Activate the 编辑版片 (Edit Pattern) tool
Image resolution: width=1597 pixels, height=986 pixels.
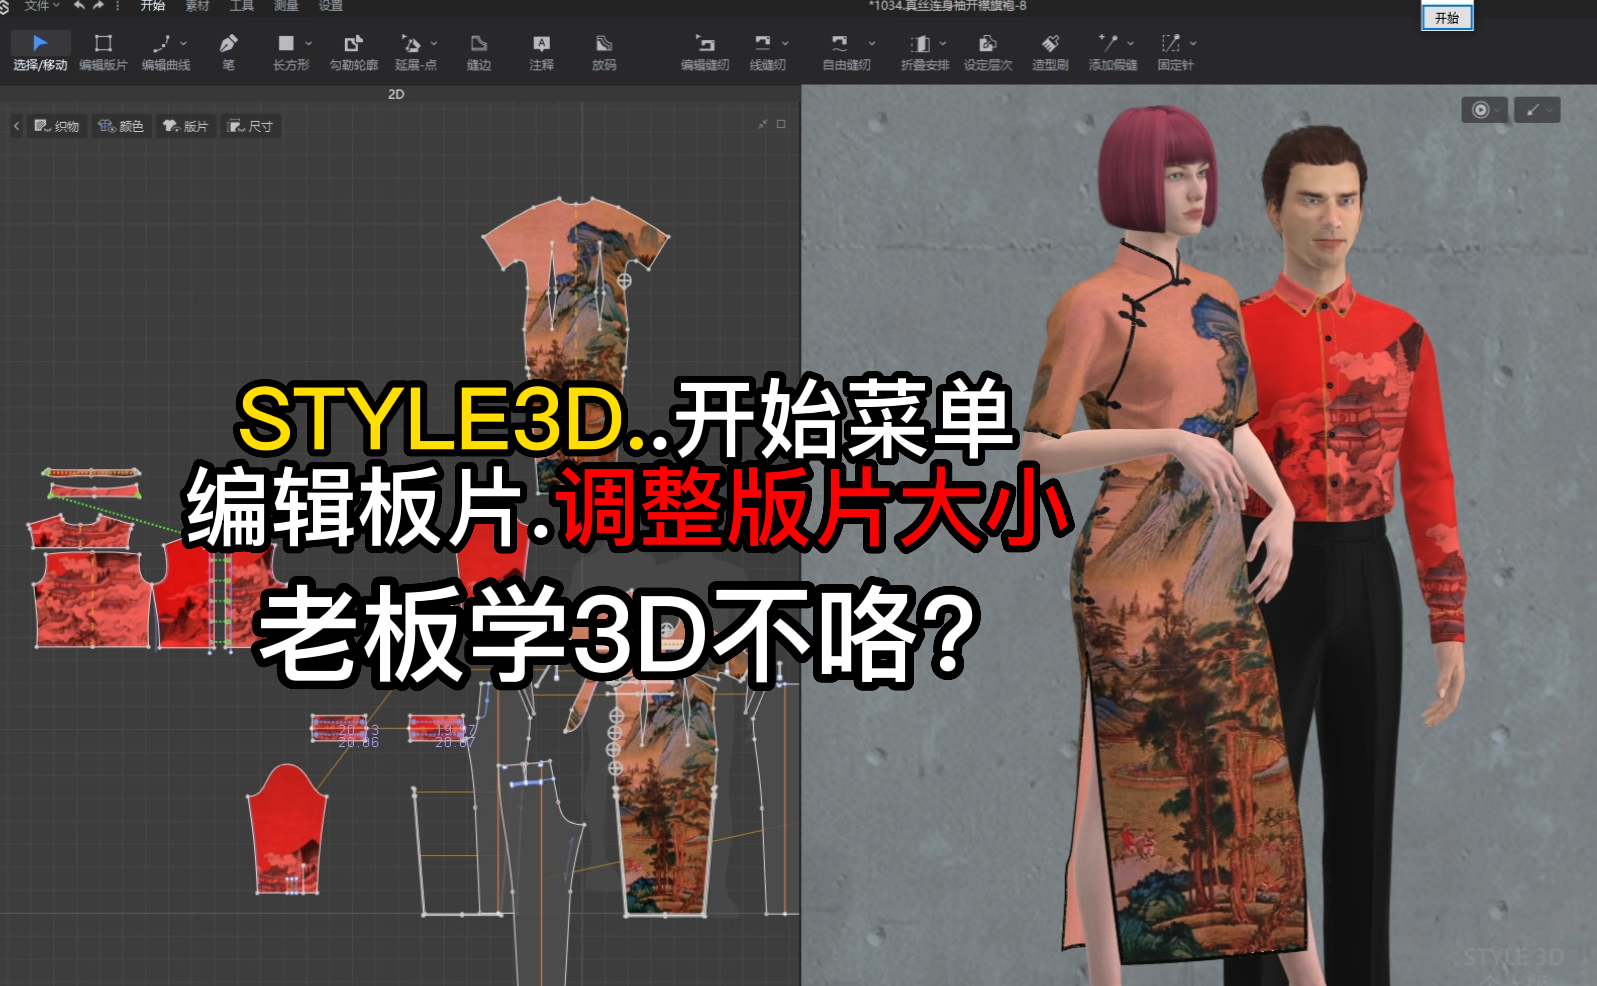click(x=103, y=52)
